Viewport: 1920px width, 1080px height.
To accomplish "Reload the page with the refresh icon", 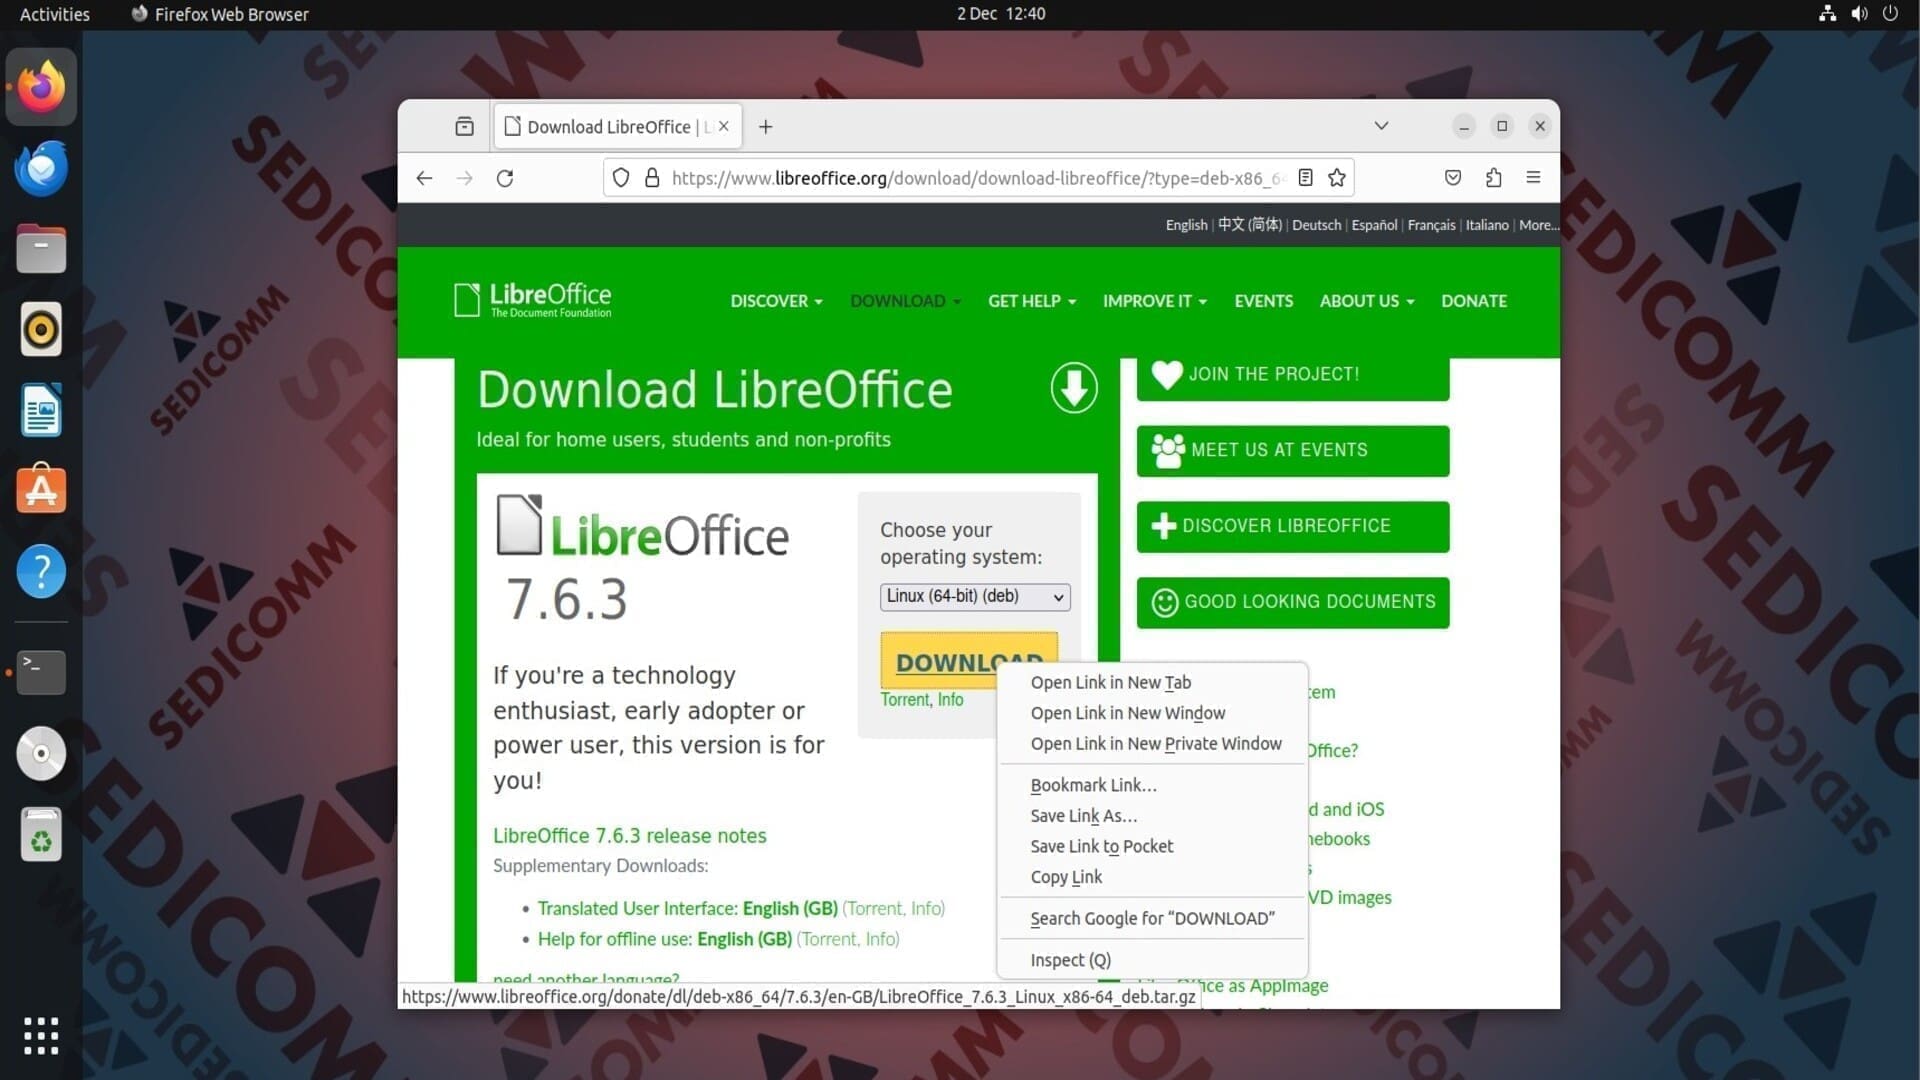I will [505, 178].
